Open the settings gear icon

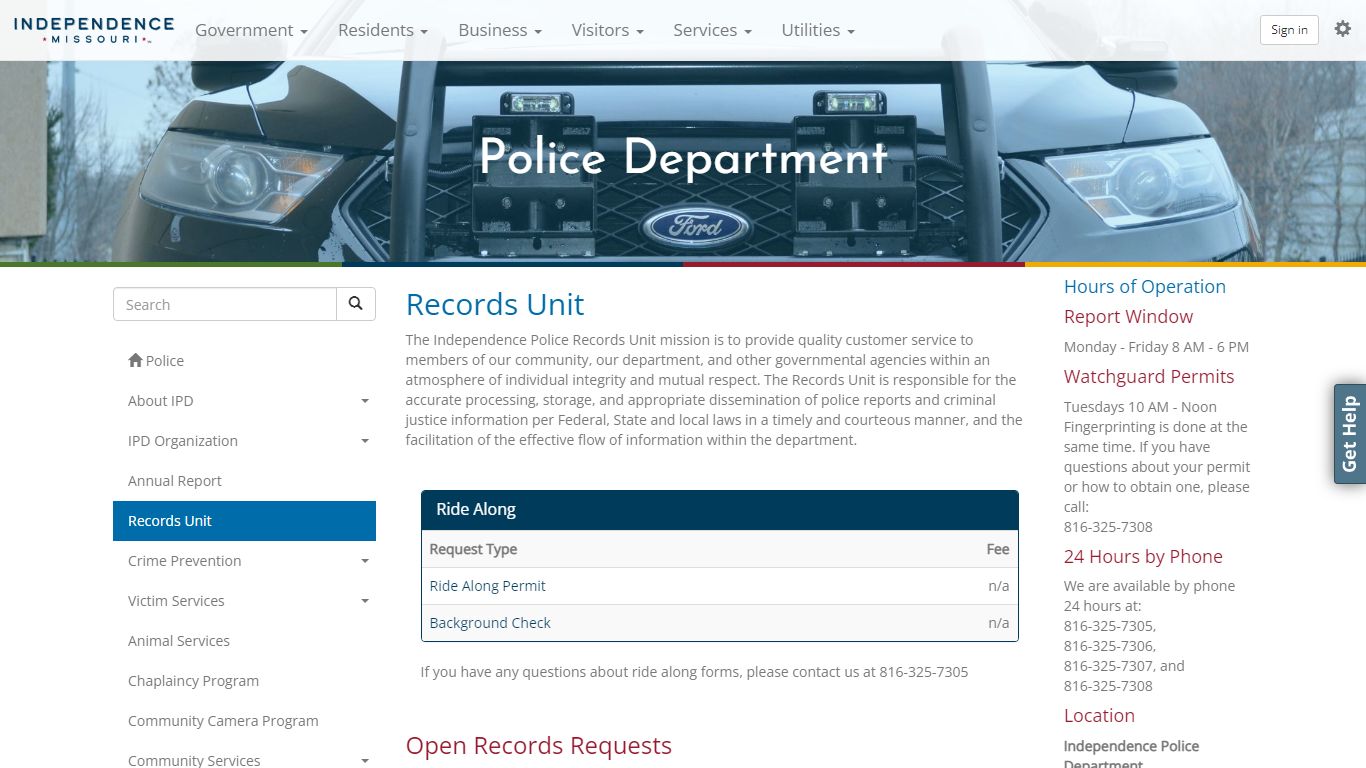click(1343, 30)
